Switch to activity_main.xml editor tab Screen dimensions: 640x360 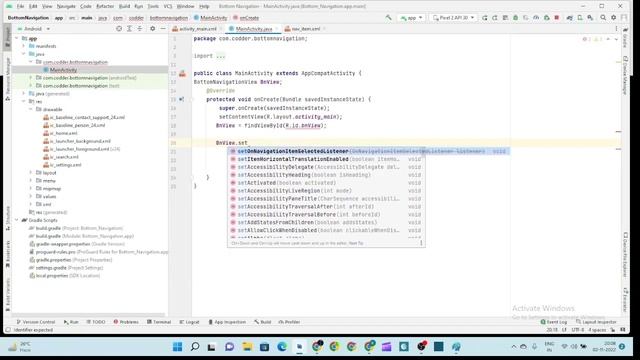pos(198,29)
